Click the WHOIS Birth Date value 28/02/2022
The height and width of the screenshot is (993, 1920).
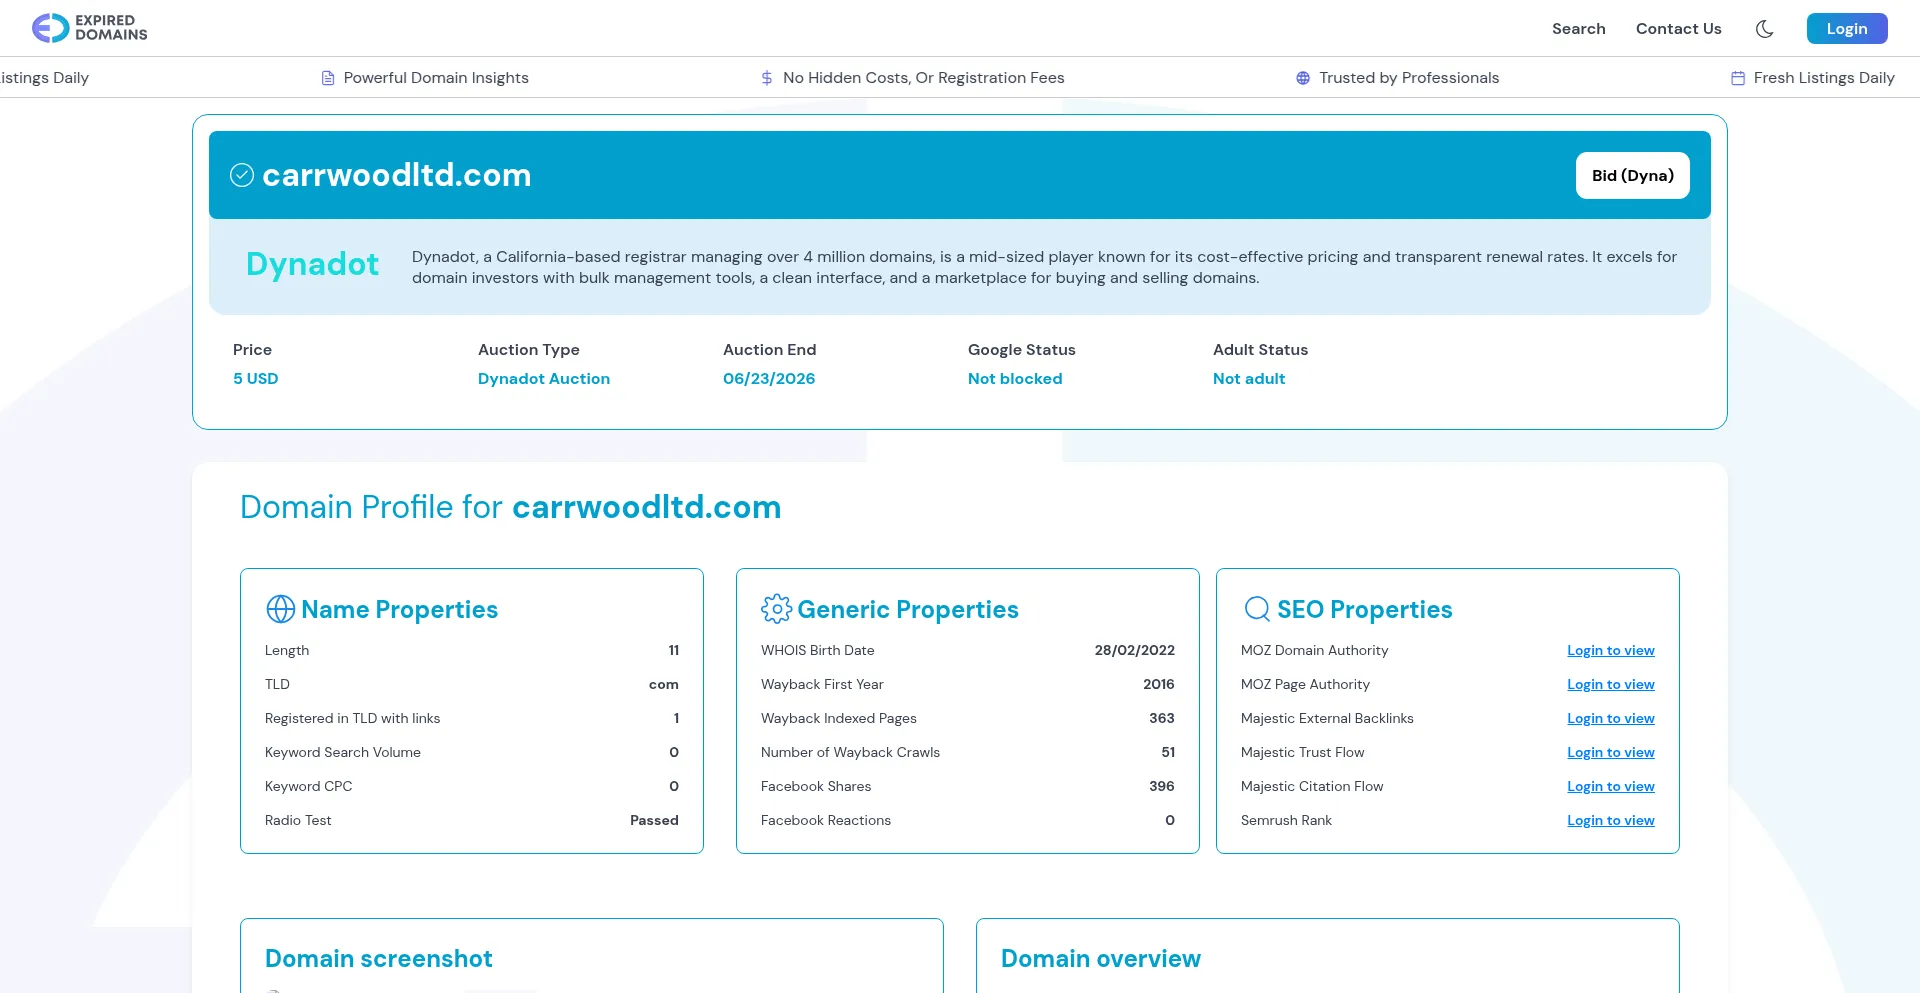click(x=1134, y=651)
